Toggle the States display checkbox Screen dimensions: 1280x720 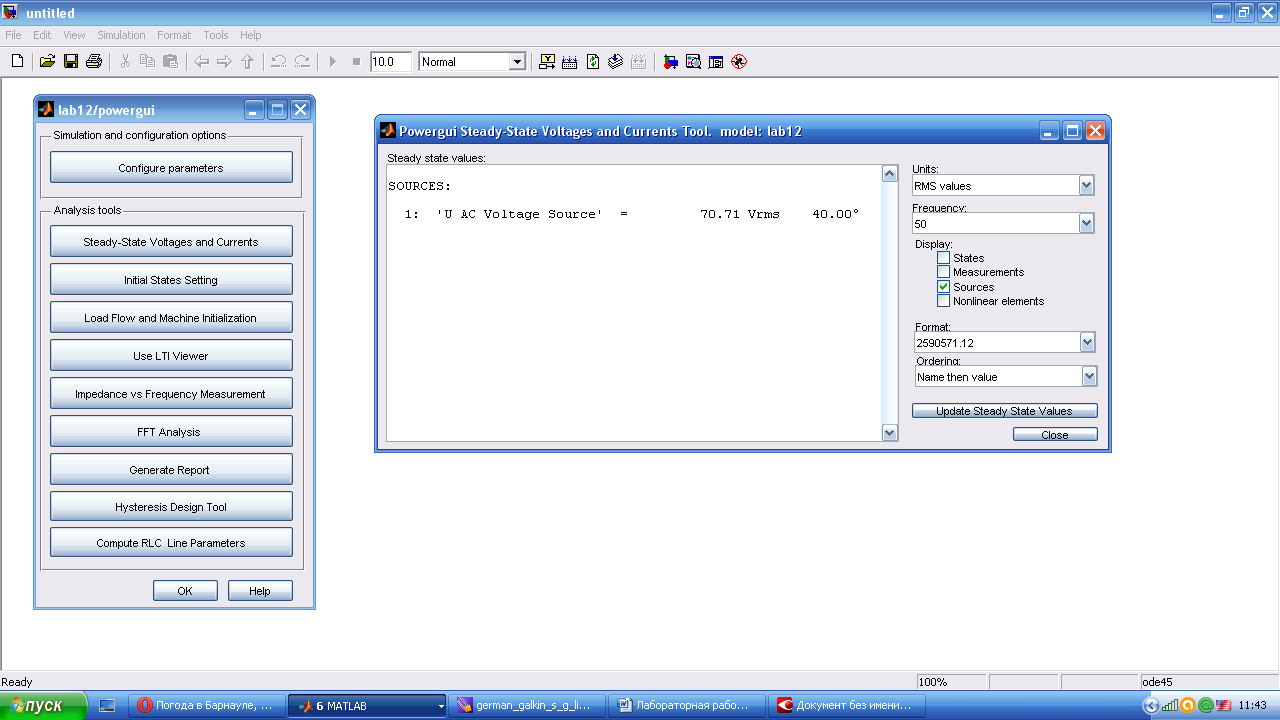tap(943, 258)
